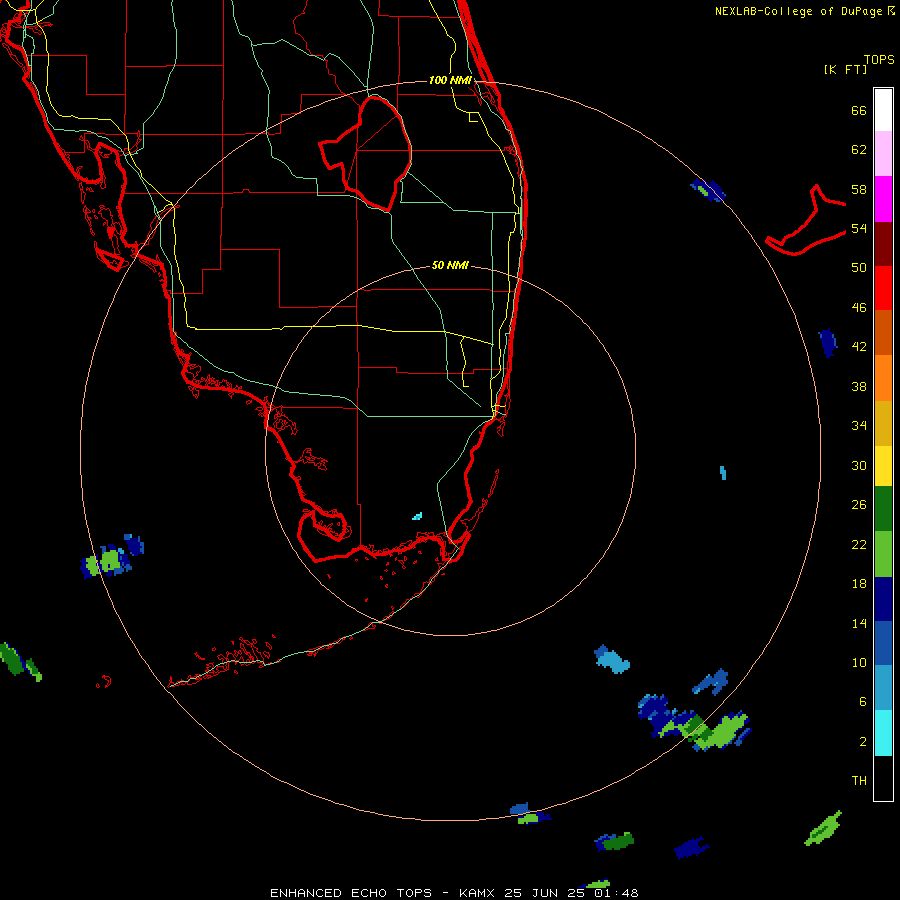Click the TOPS legend title
Viewport: 900px width, 900px height.
click(x=879, y=59)
